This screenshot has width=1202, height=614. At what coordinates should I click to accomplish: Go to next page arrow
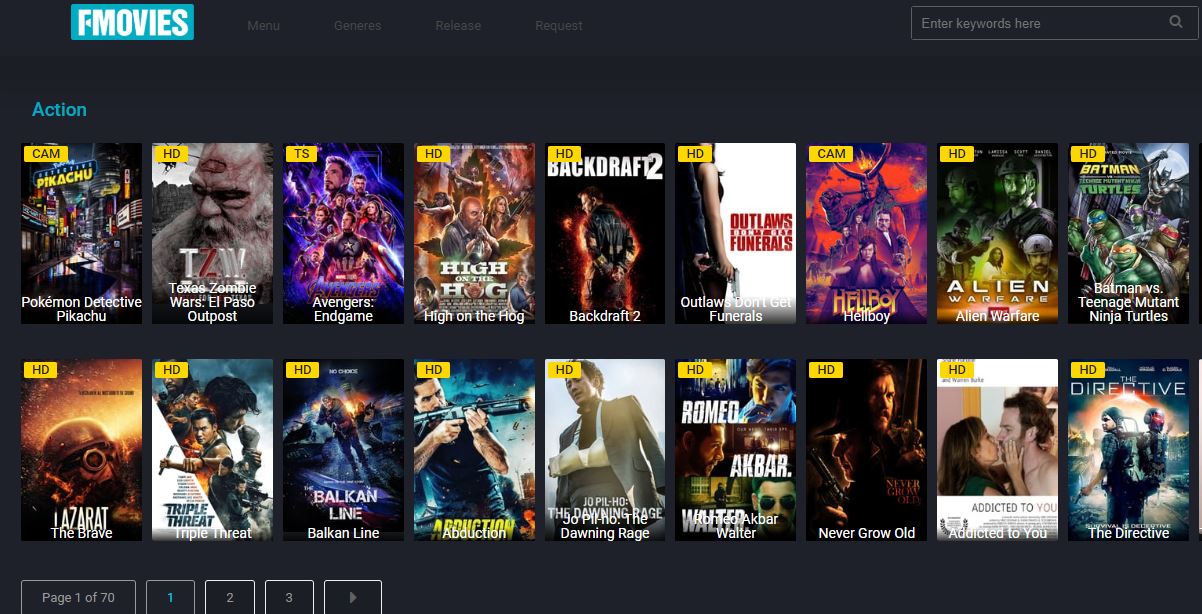tap(352, 597)
